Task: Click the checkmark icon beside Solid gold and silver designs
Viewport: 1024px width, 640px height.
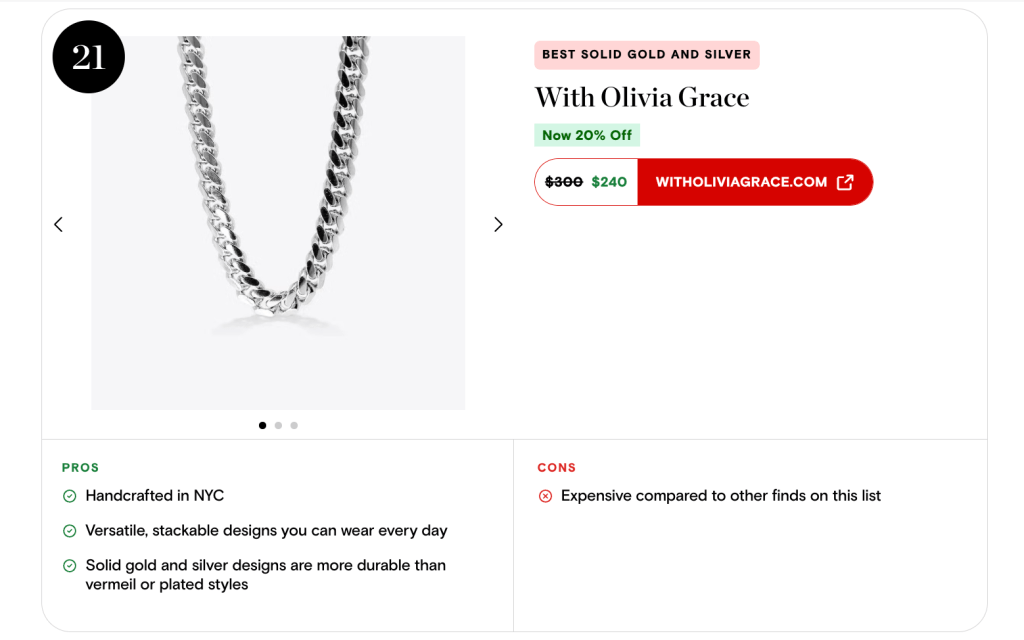Action: (x=70, y=566)
